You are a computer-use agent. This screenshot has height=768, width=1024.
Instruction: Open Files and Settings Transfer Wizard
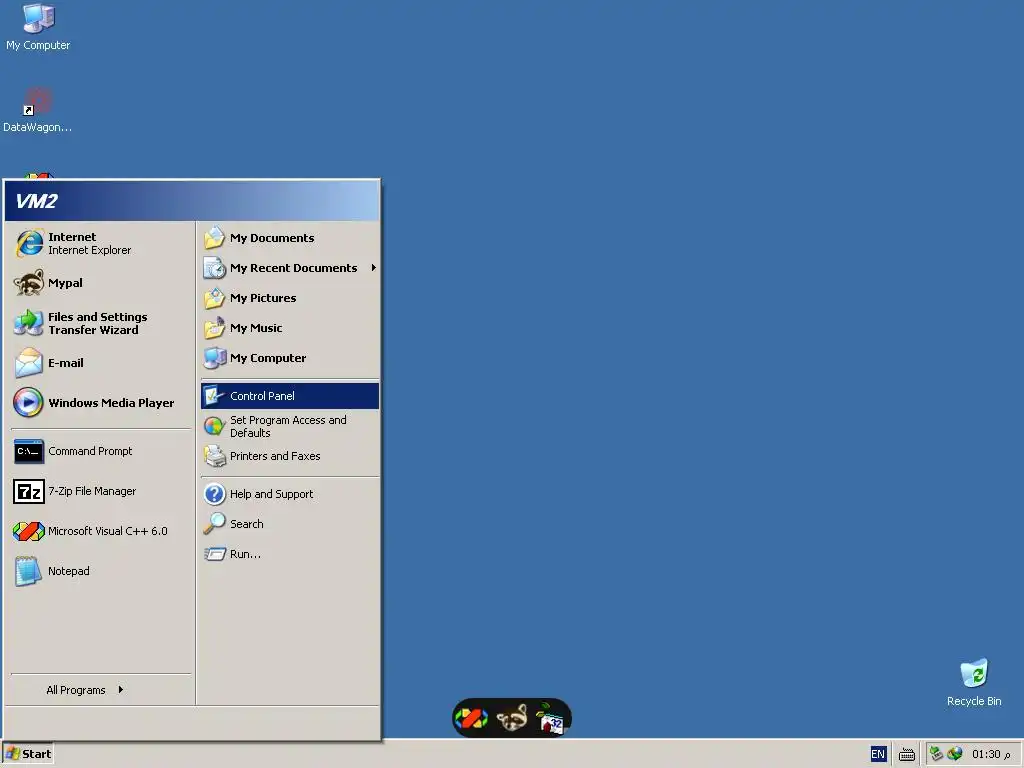101,323
